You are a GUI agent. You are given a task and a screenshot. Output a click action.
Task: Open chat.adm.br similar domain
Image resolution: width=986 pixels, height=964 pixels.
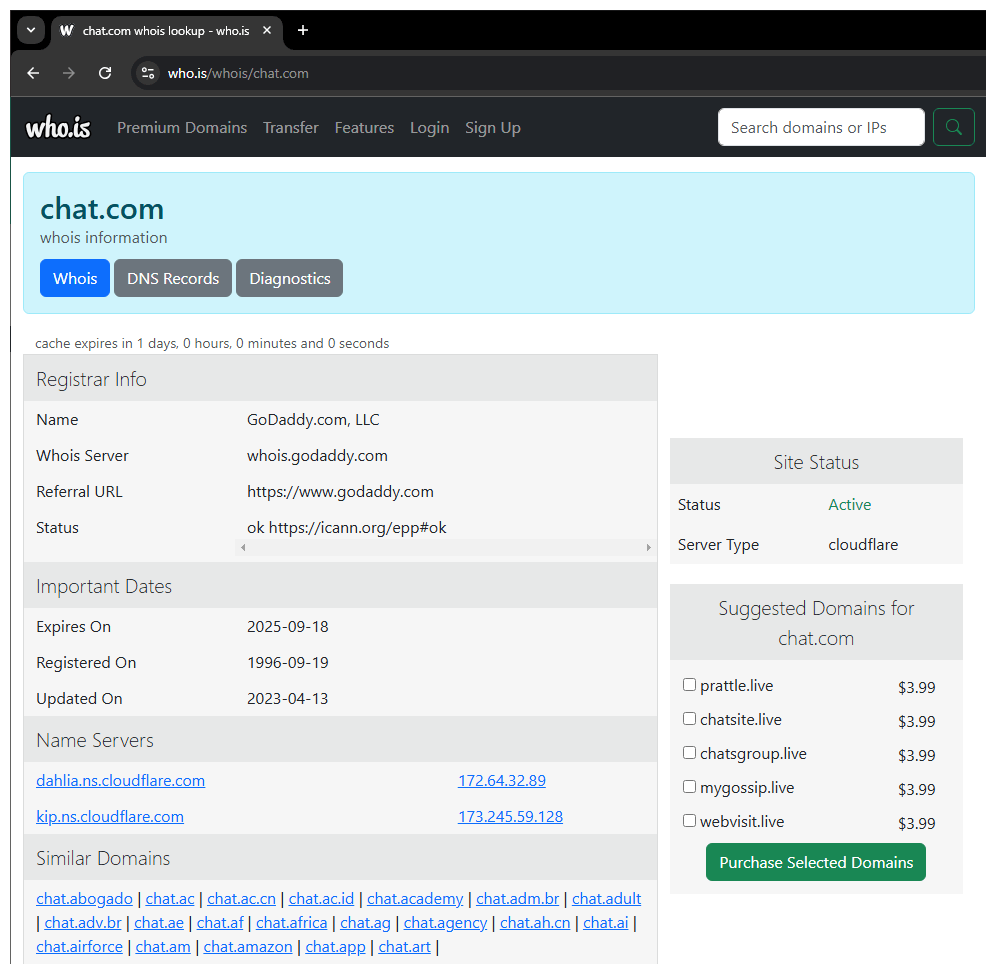[x=518, y=899]
